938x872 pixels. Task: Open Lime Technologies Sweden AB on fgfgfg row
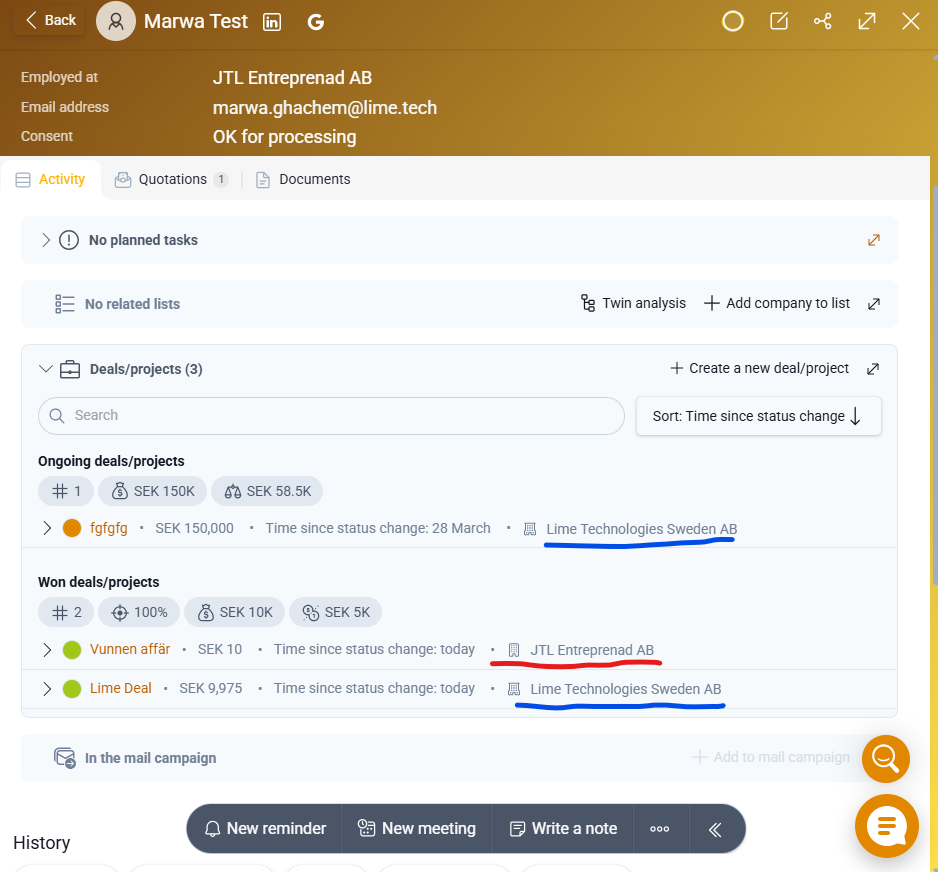click(641, 529)
